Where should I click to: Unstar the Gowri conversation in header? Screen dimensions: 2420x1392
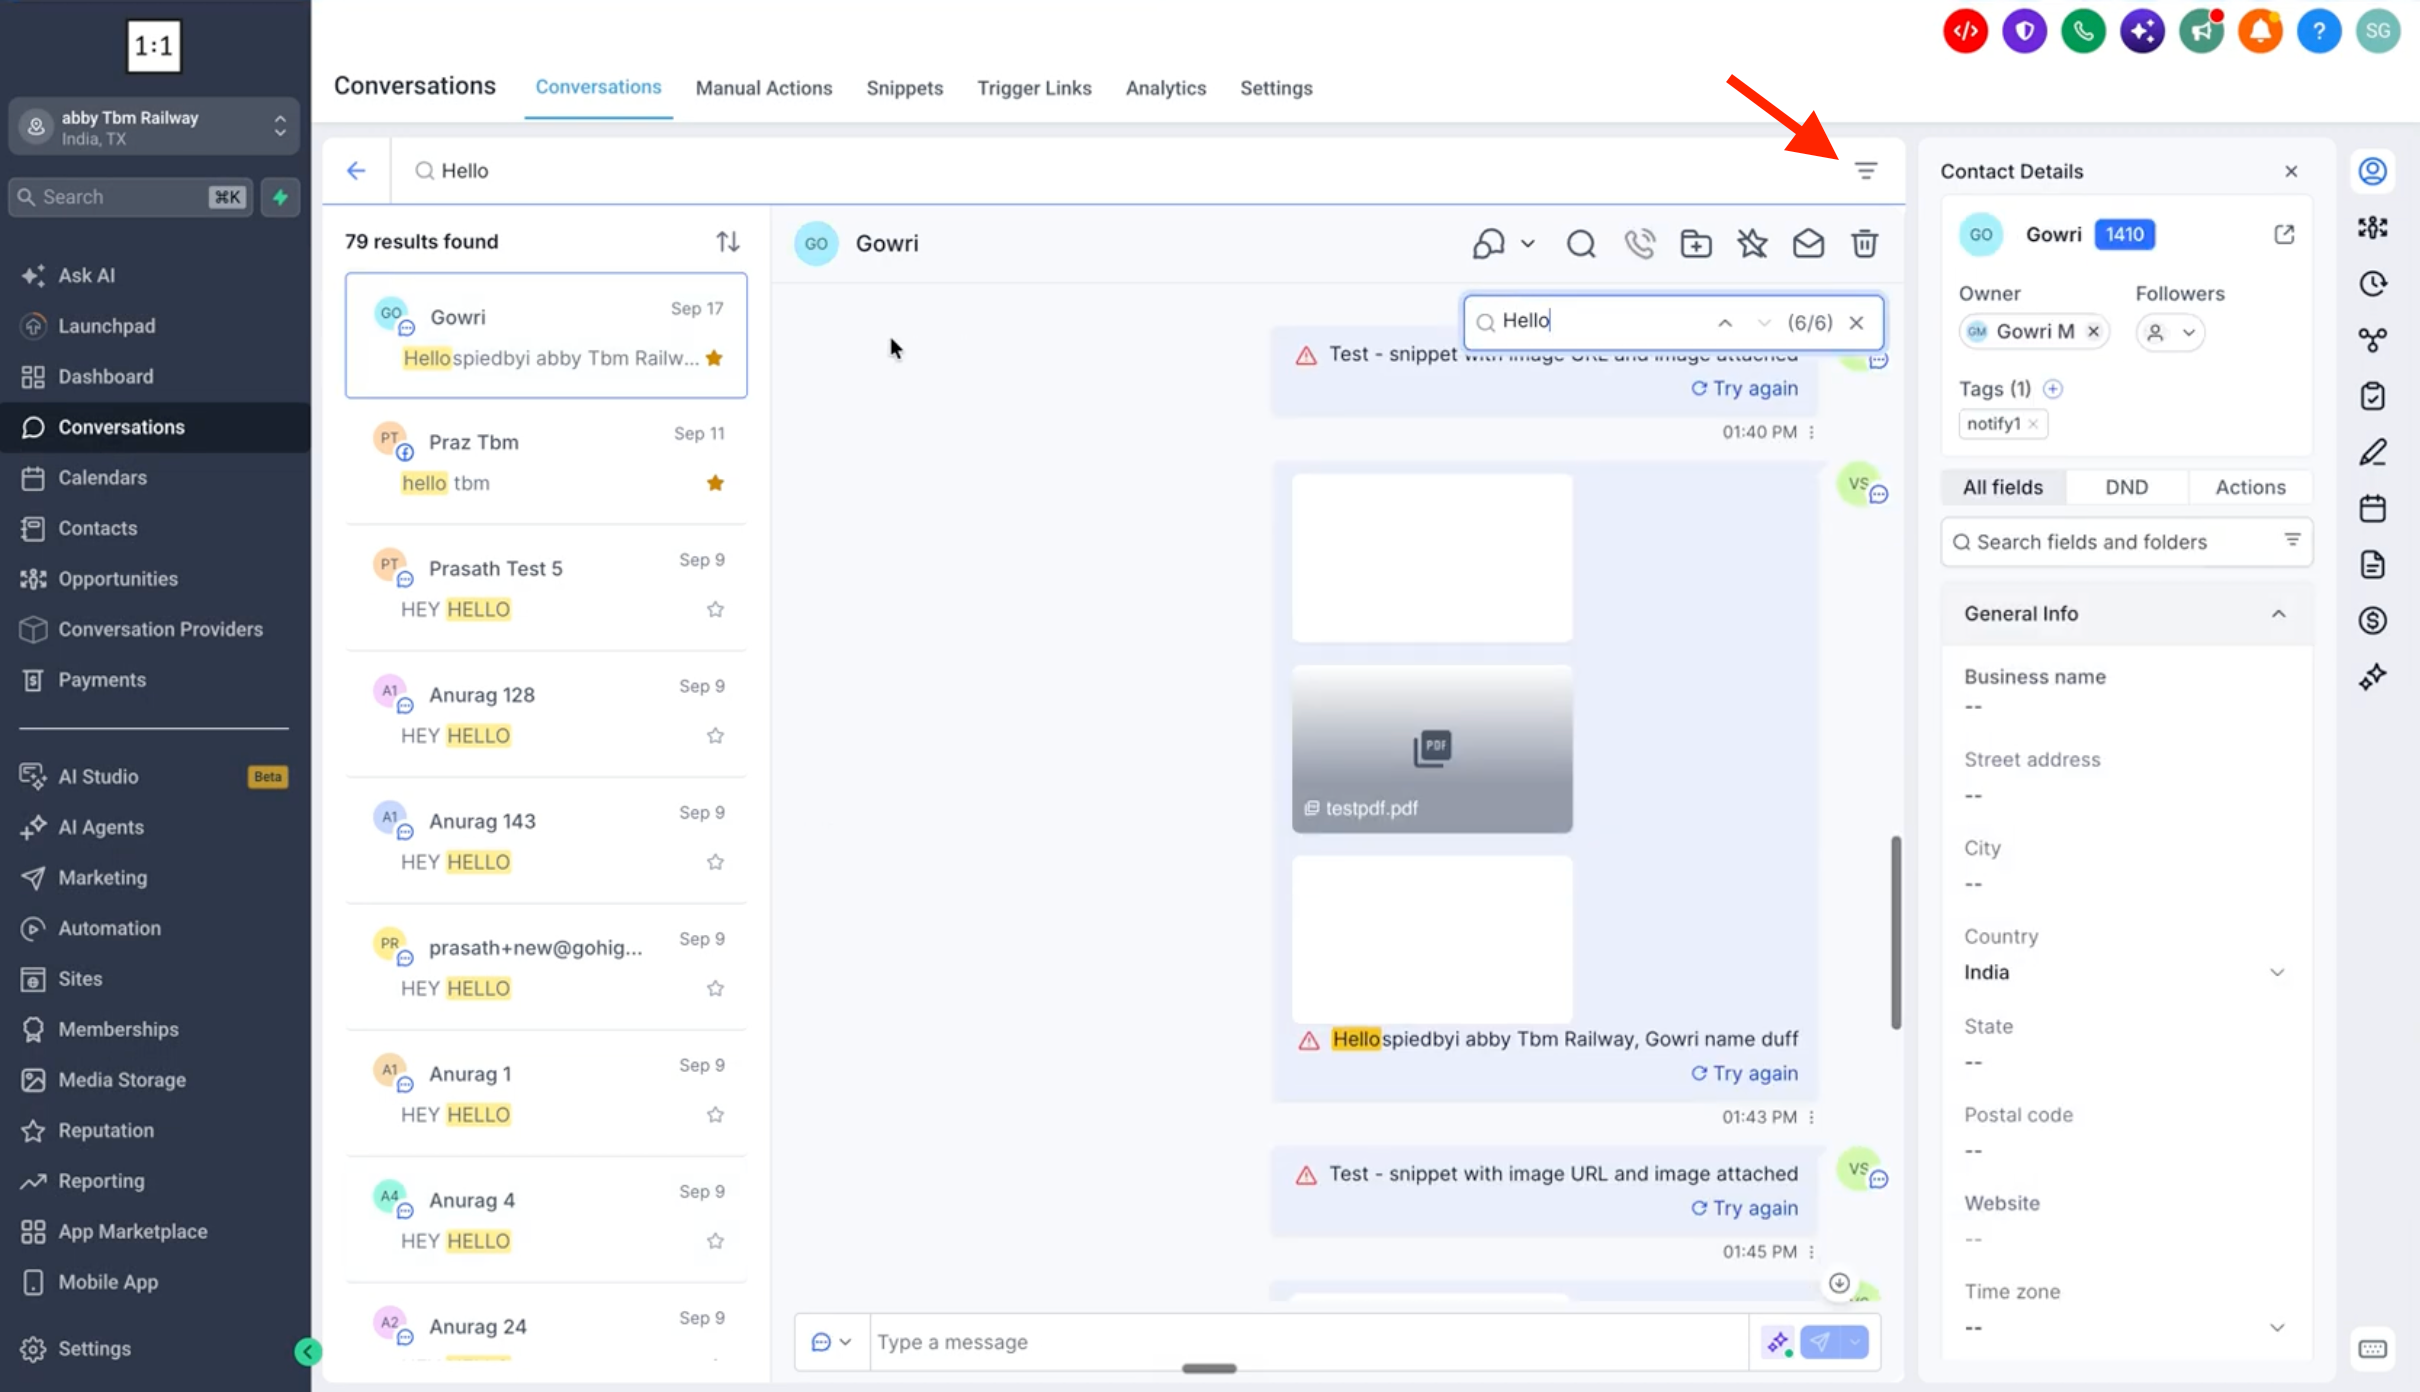point(1752,243)
